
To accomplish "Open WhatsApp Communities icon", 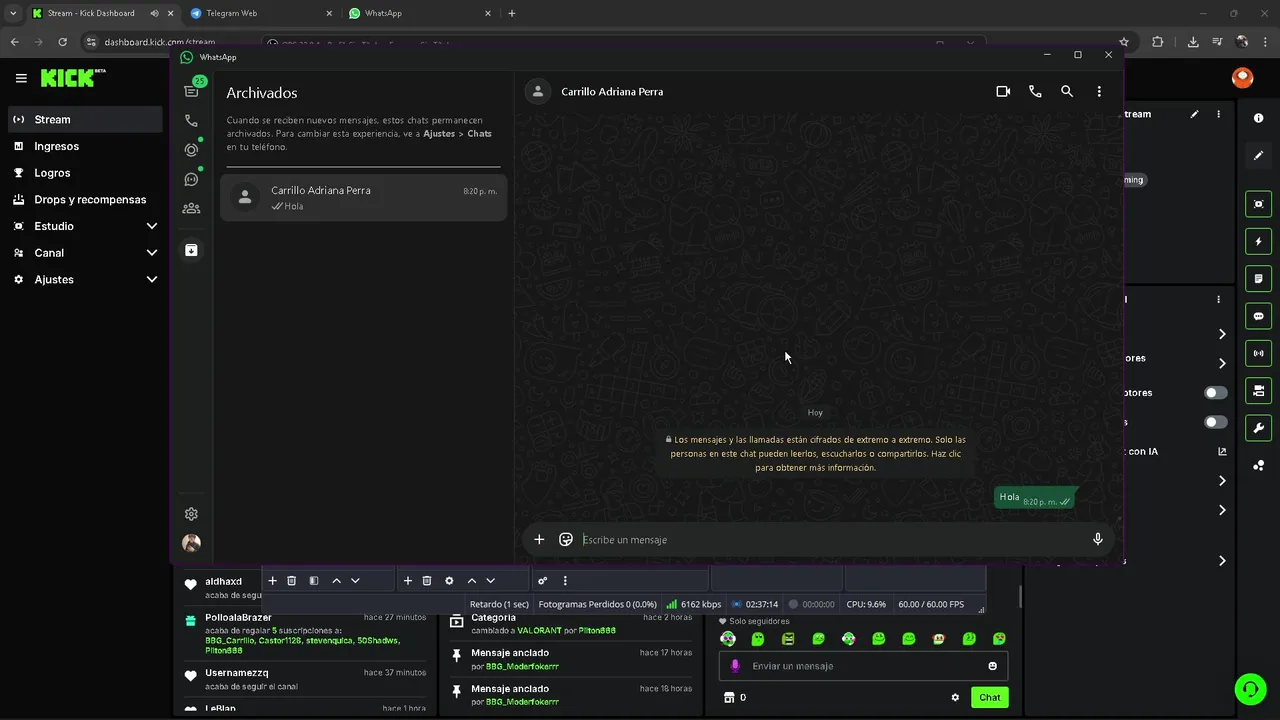I will tap(191, 208).
